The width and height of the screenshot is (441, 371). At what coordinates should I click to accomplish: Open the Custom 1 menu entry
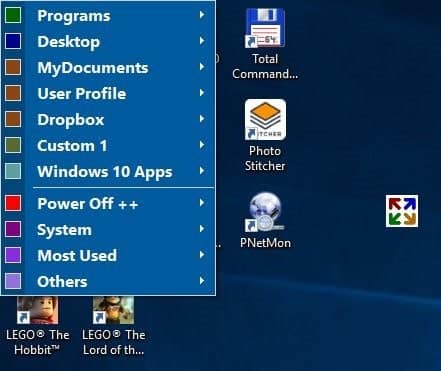(108, 145)
